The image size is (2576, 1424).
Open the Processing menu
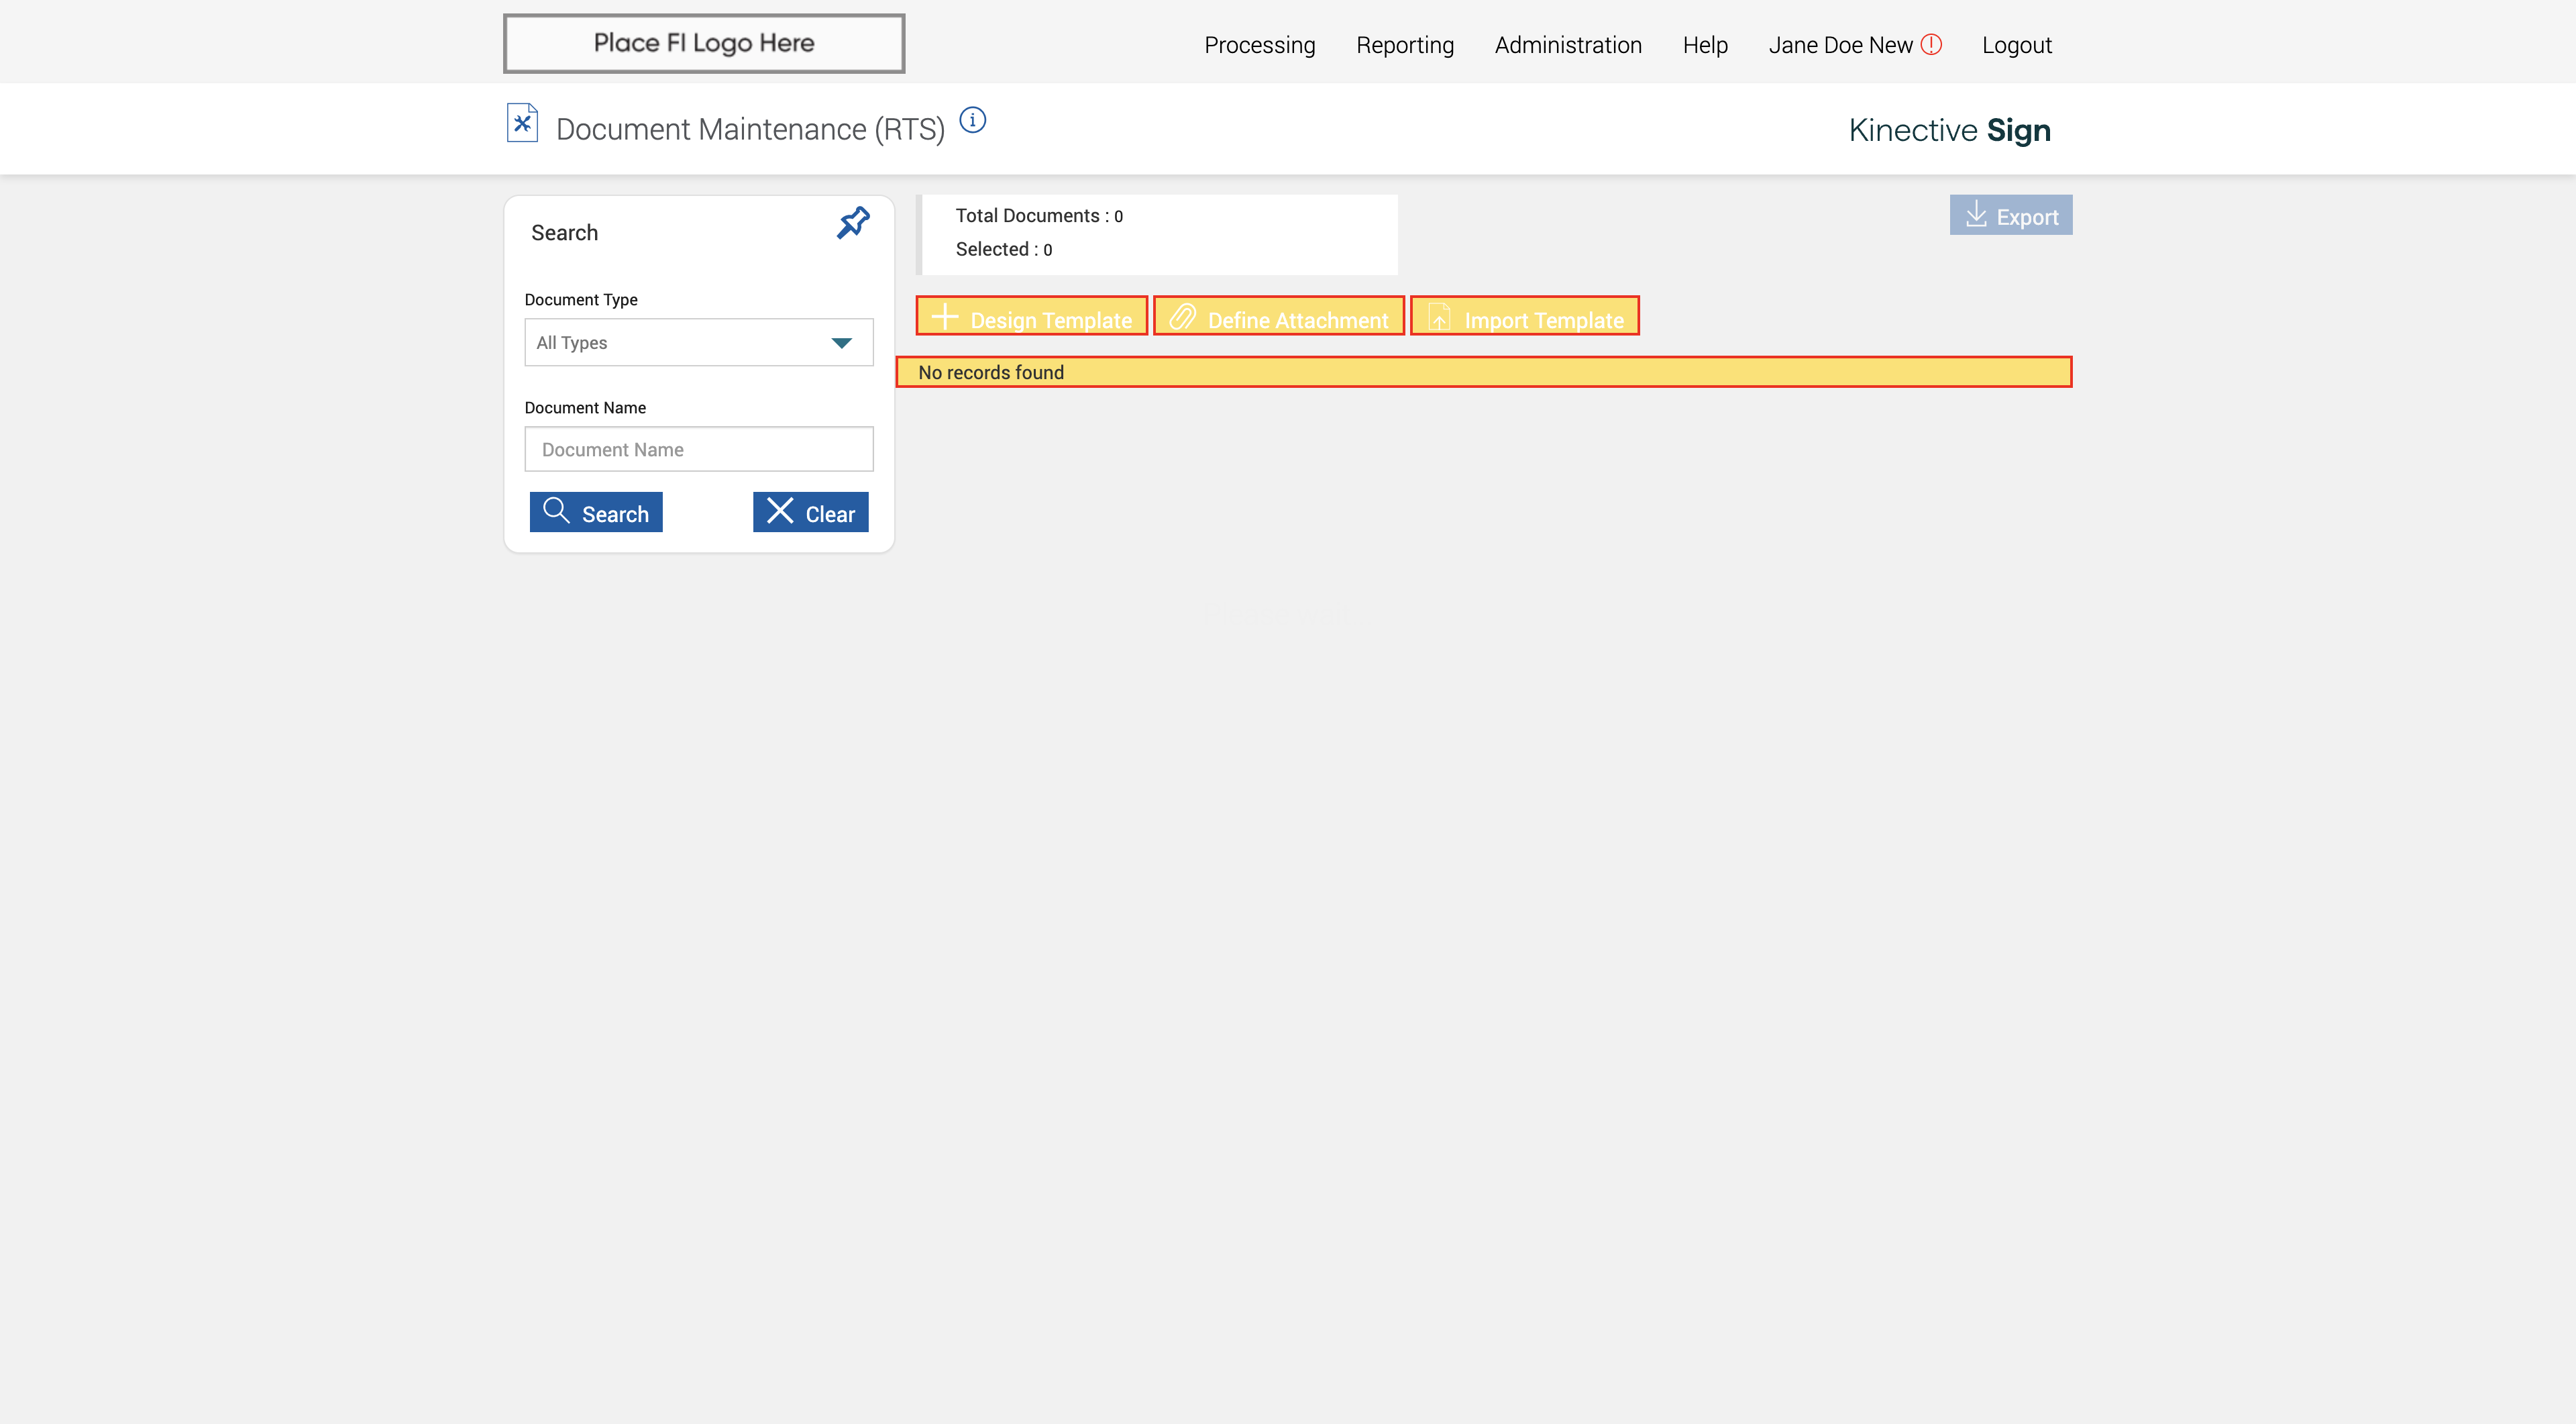(1259, 45)
